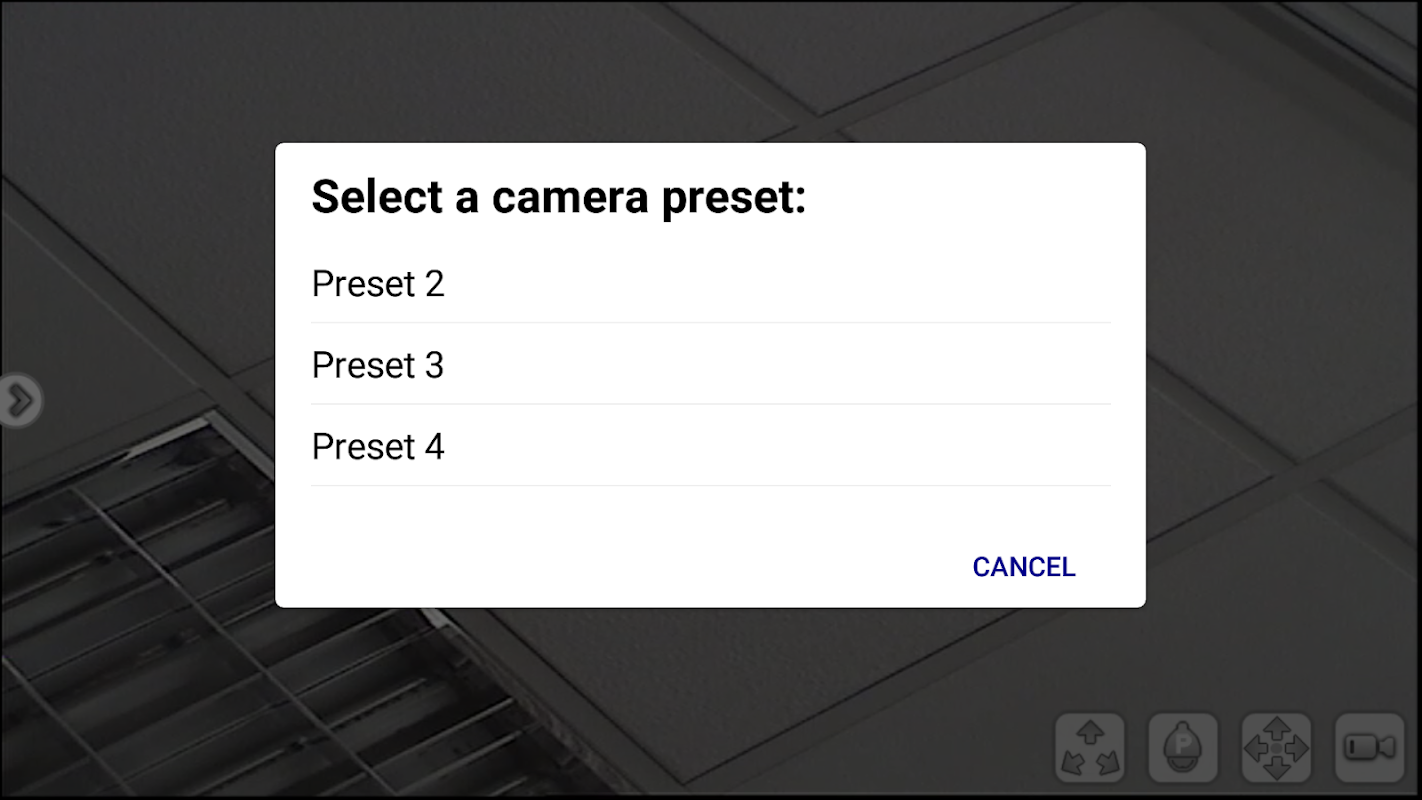Image resolution: width=1422 pixels, height=800 pixels.
Task: Expand the side panel chevron arrow
Action: [x=19, y=401]
